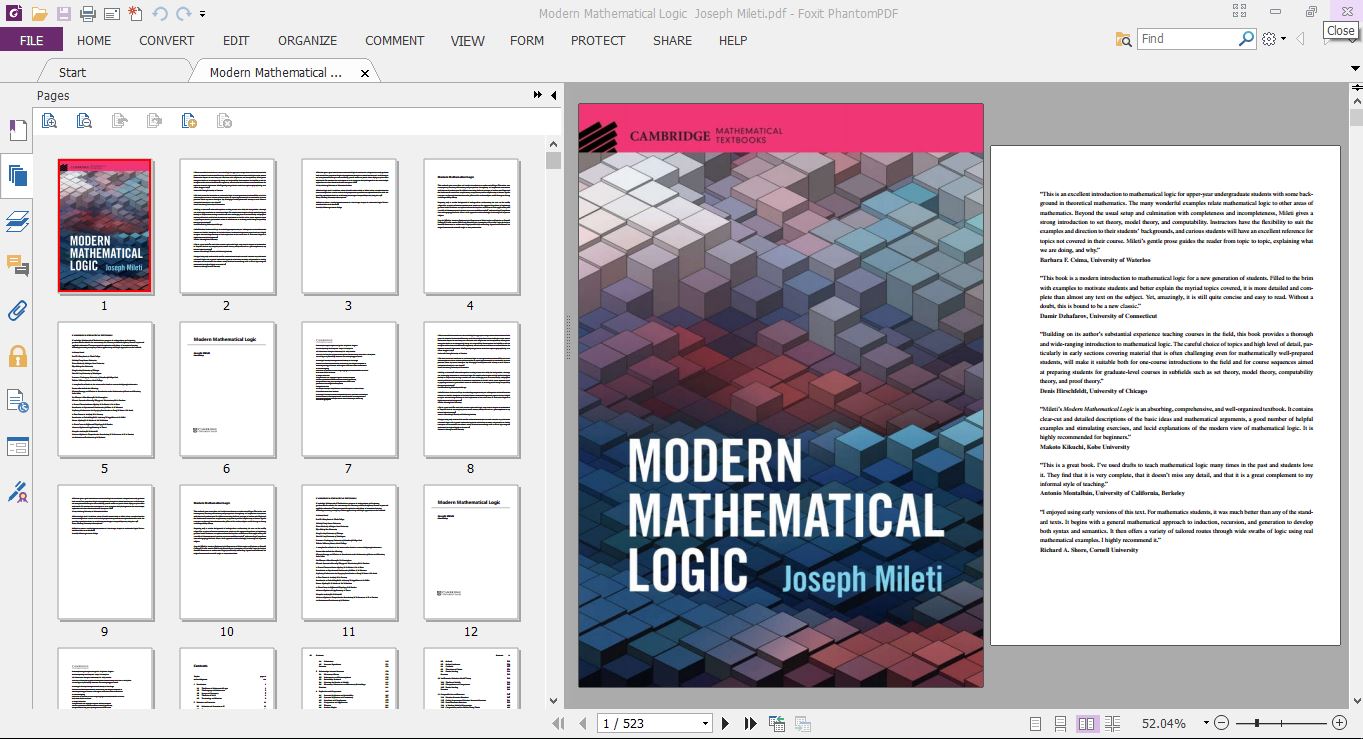Select page 1 thumbnail
The height and width of the screenshot is (739, 1363).
tap(105, 225)
